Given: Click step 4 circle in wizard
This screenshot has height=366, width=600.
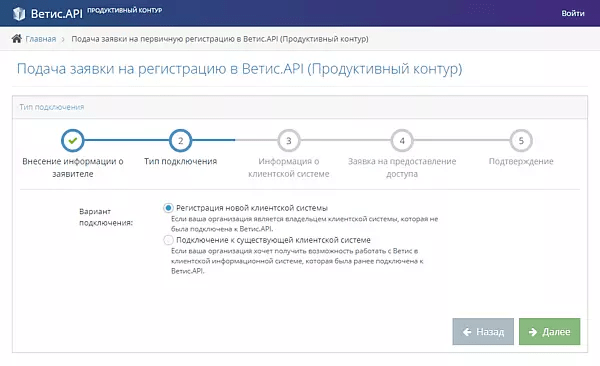Looking at the screenshot, I should click(x=402, y=141).
